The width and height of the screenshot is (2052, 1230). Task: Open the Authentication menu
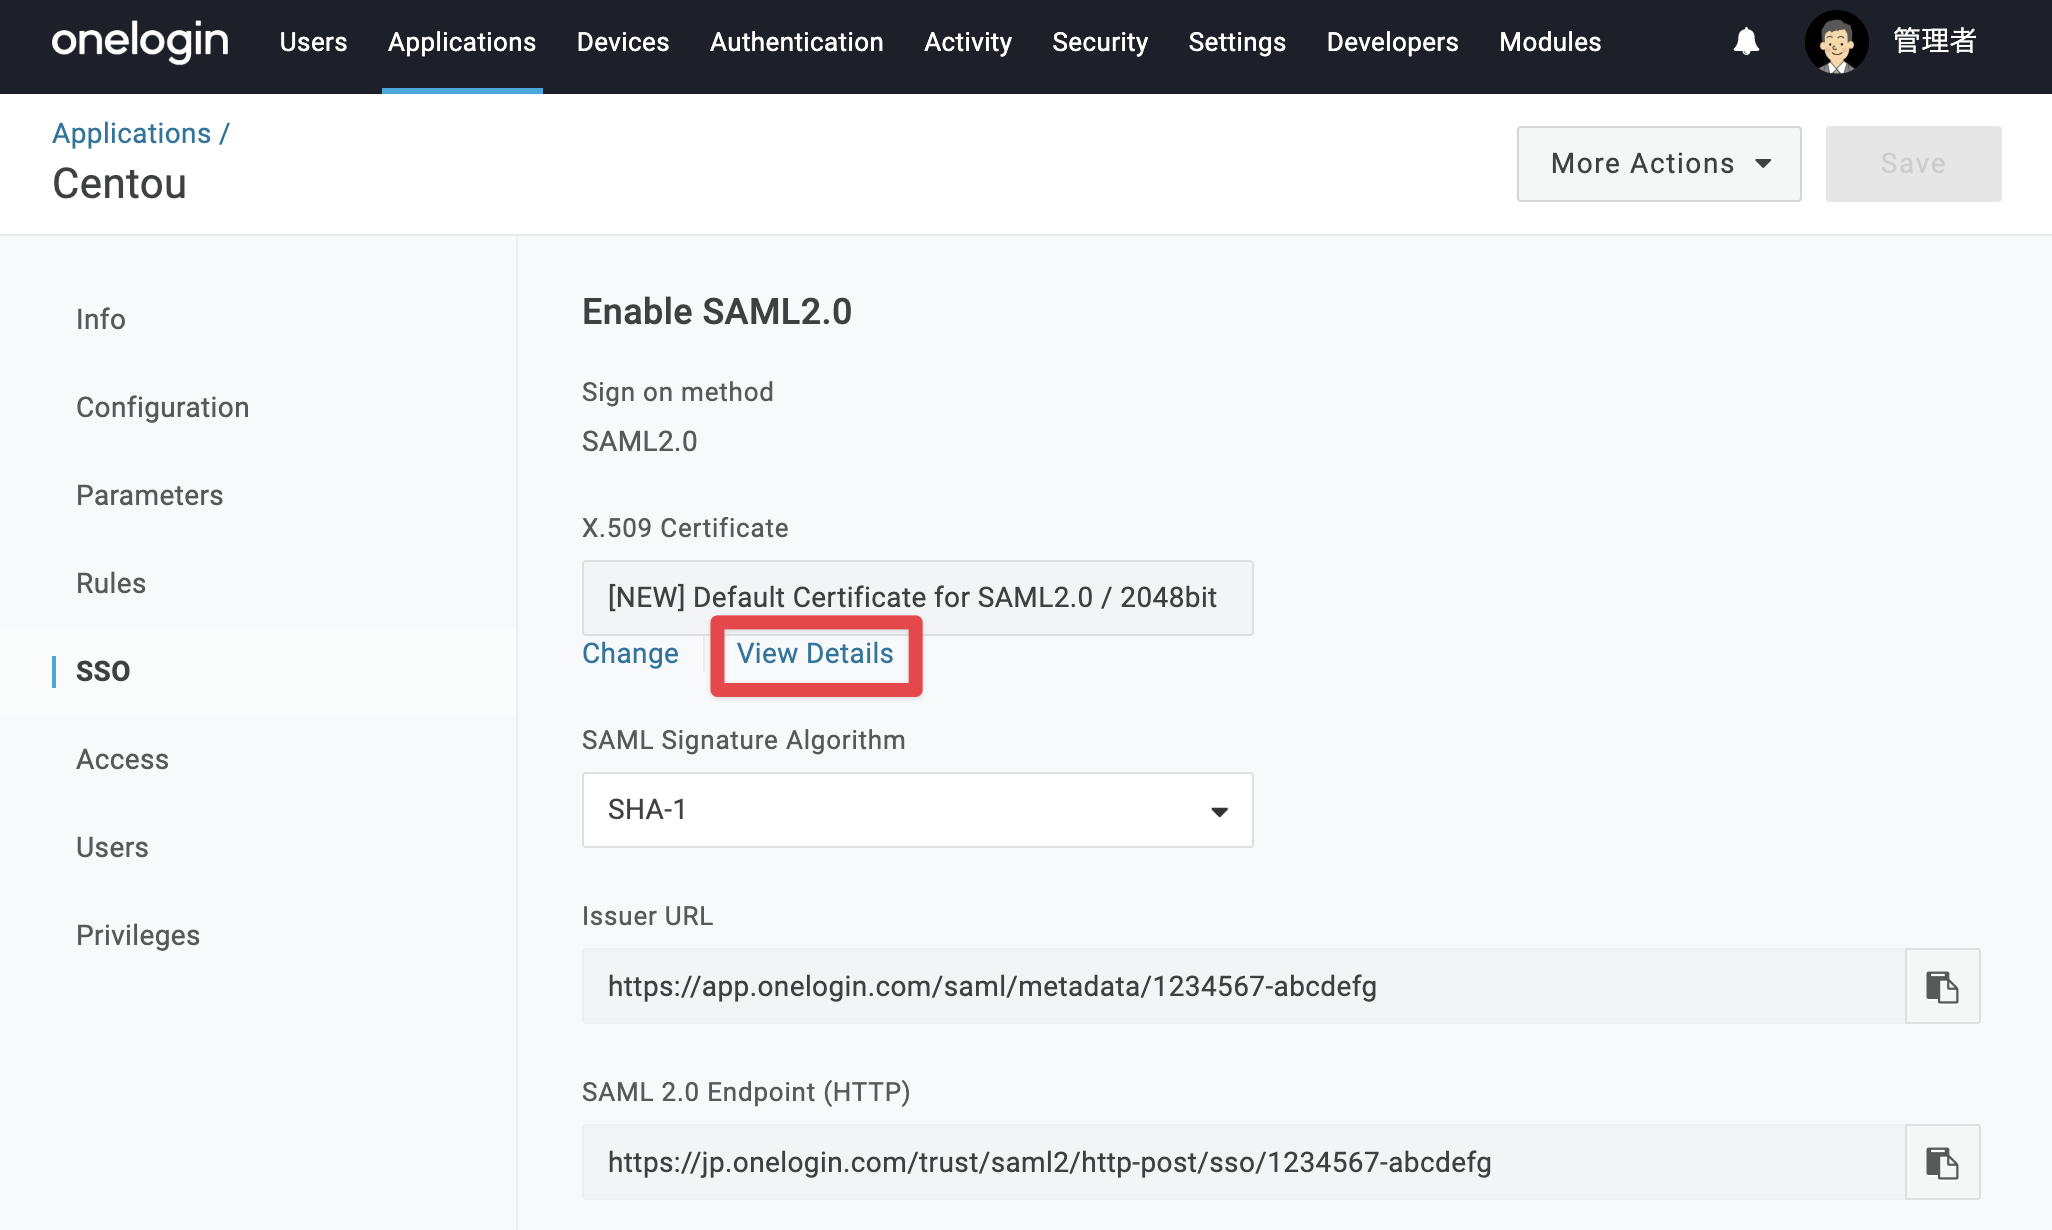[x=797, y=42]
